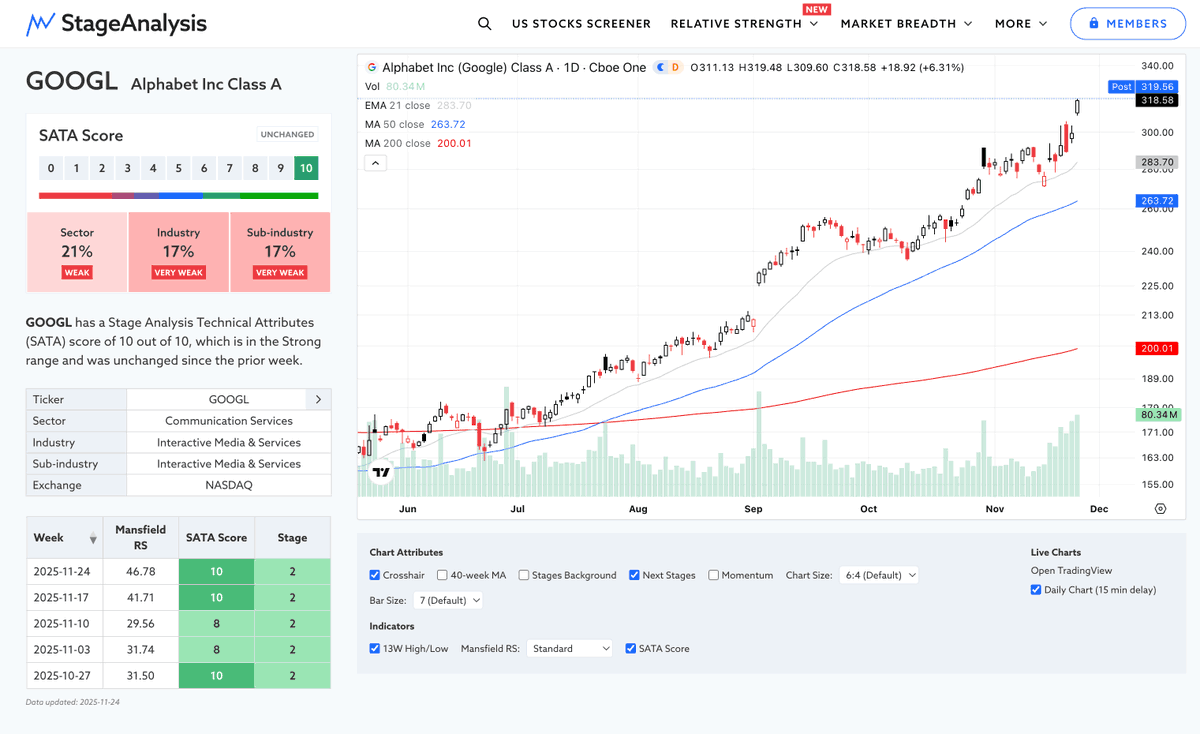Click the orange 'D' timeframe badge

coord(676,67)
